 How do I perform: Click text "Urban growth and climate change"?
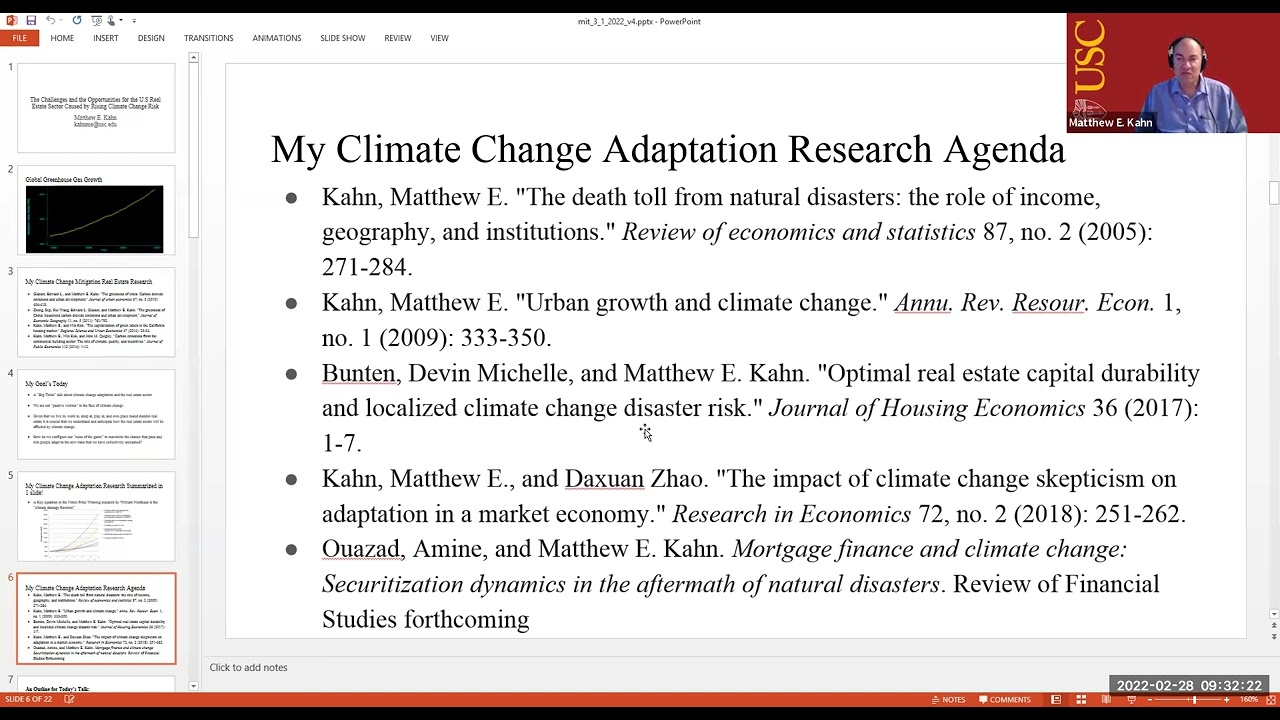(700, 303)
